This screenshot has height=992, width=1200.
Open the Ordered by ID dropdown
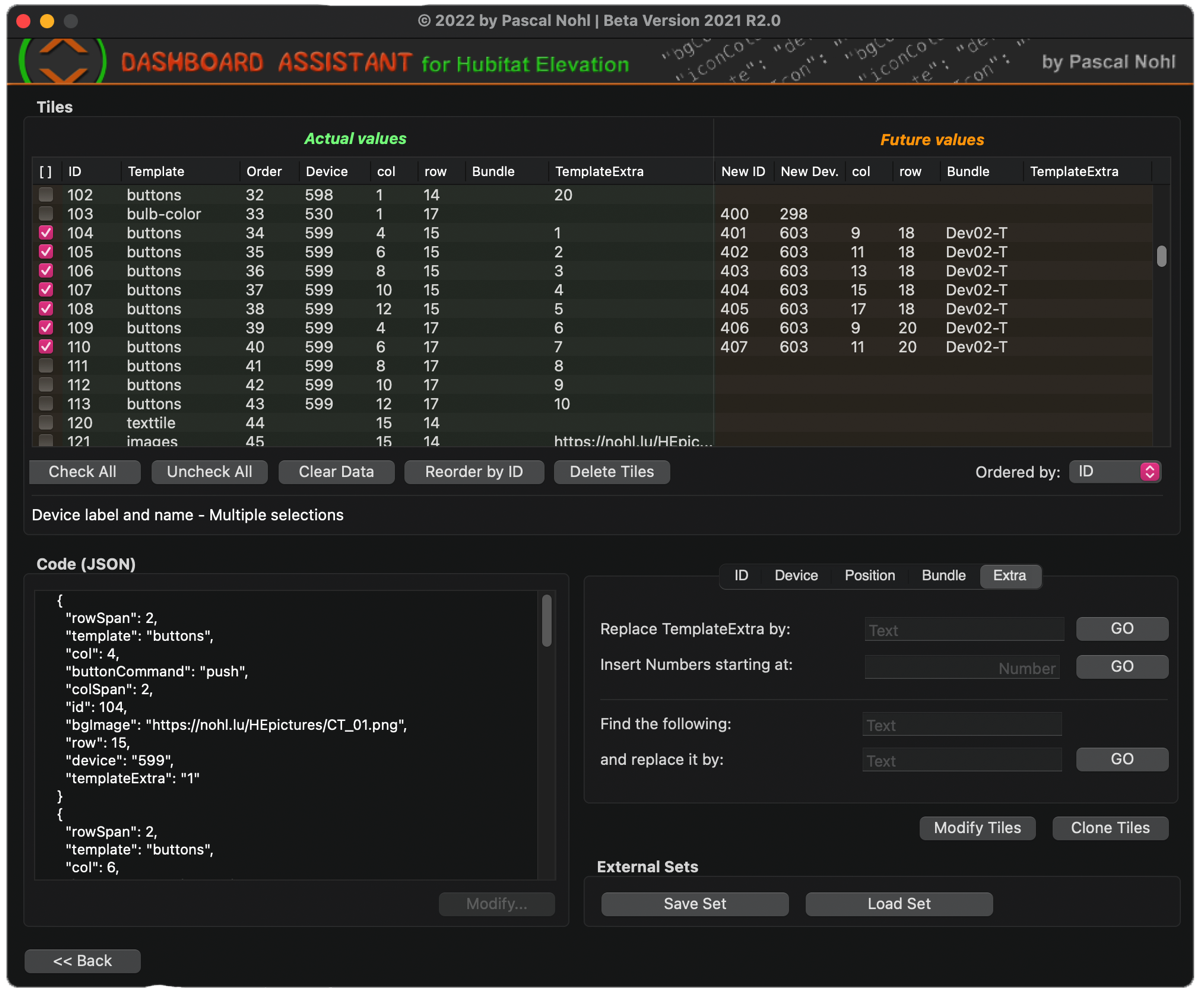(1115, 472)
